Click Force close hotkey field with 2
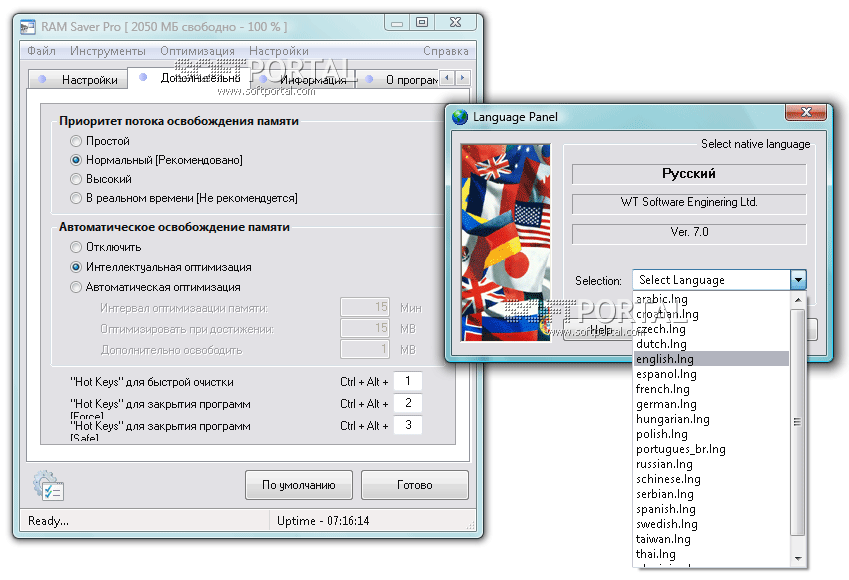 coord(408,403)
